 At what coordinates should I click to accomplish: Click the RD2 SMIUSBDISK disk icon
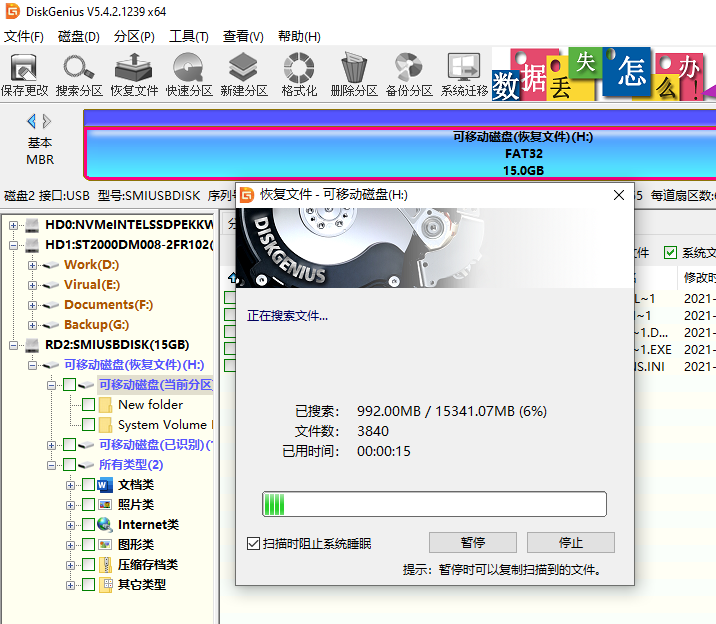[32, 345]
